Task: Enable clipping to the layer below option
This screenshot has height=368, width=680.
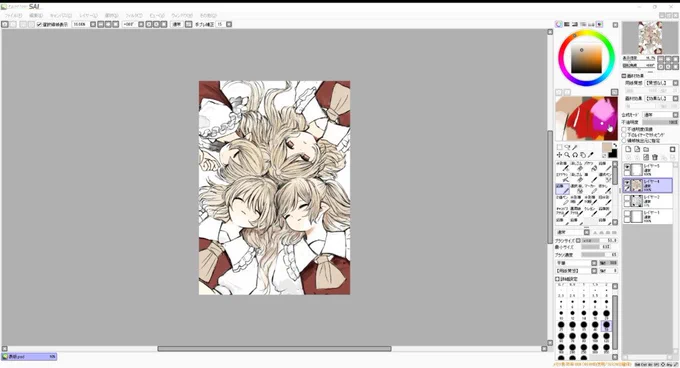Action: pos(625,135)
